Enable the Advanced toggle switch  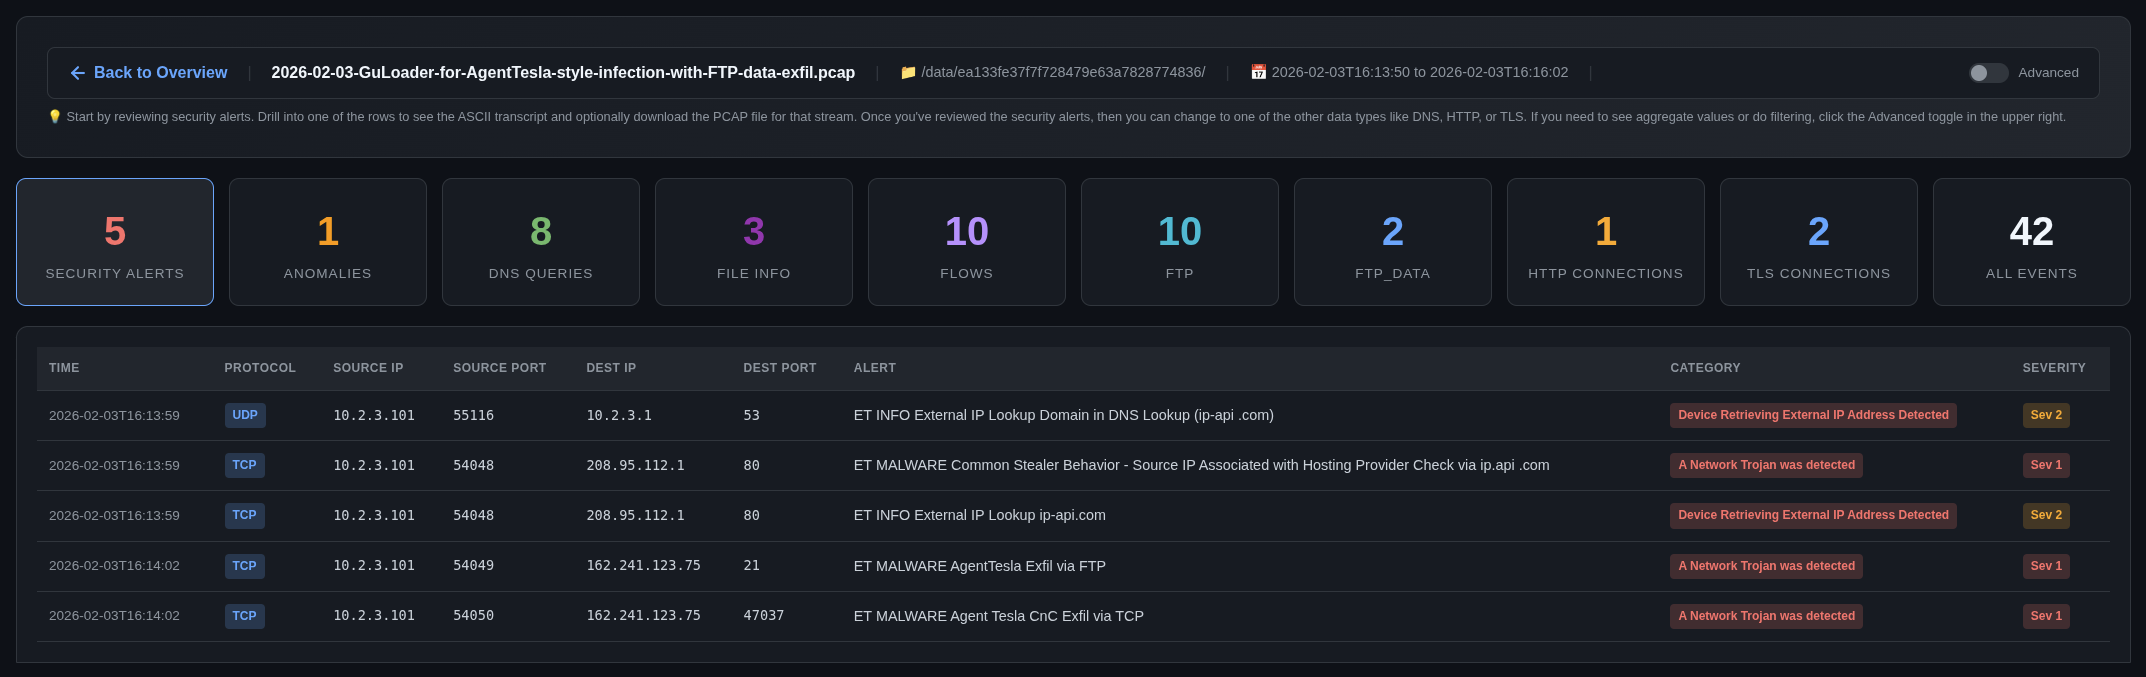point(1987,73)
